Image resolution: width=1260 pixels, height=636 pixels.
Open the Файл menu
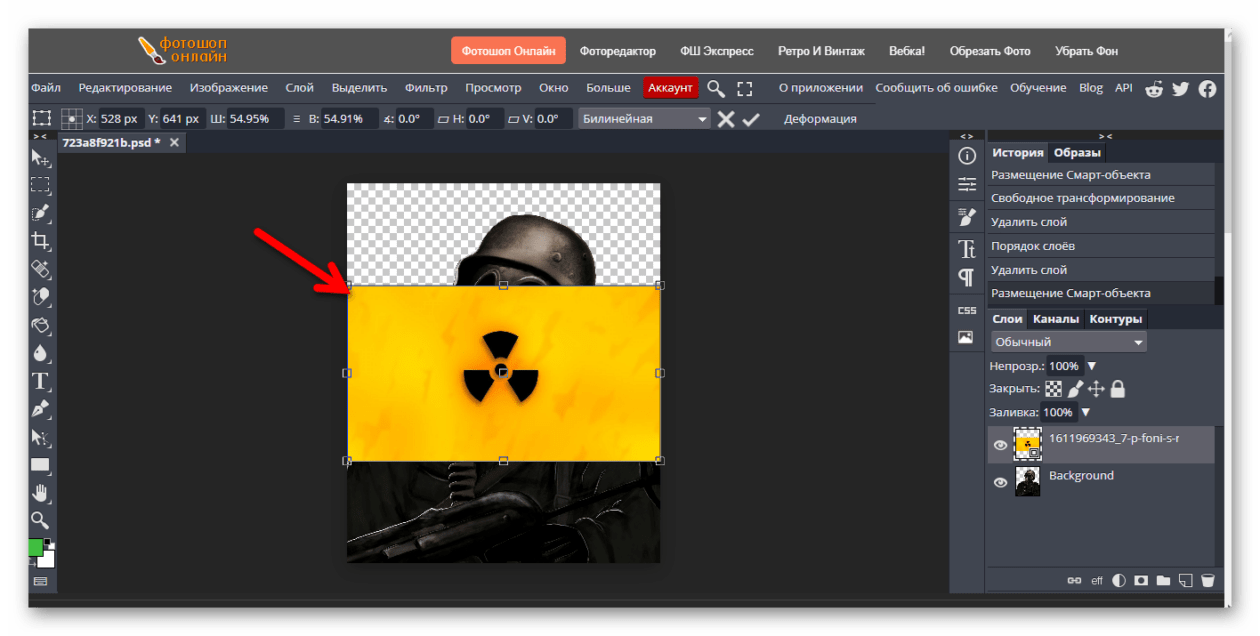[x=46, y=88]
